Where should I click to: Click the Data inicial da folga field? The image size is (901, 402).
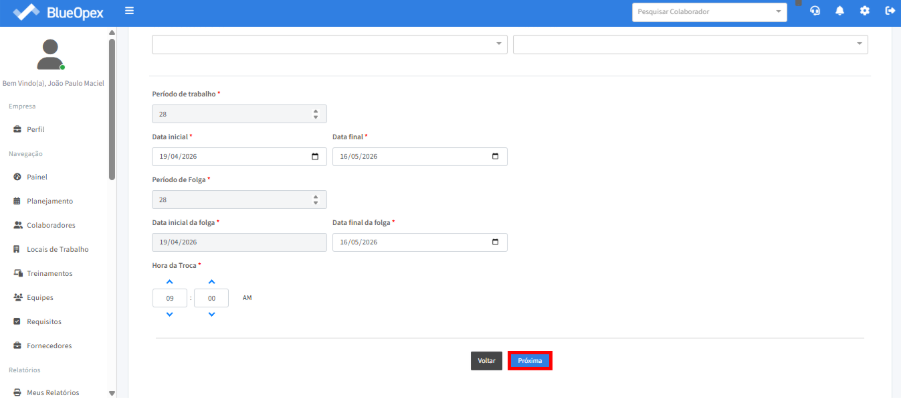click(x=239, y=243)
